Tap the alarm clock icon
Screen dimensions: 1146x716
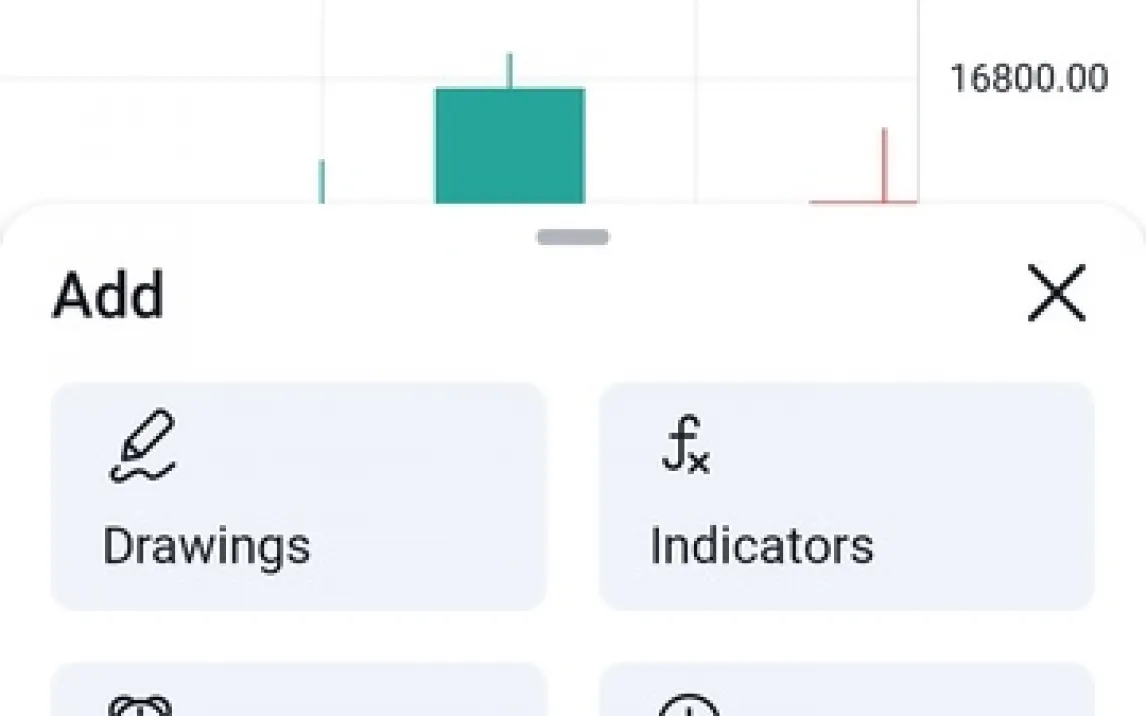coord(140,706)
